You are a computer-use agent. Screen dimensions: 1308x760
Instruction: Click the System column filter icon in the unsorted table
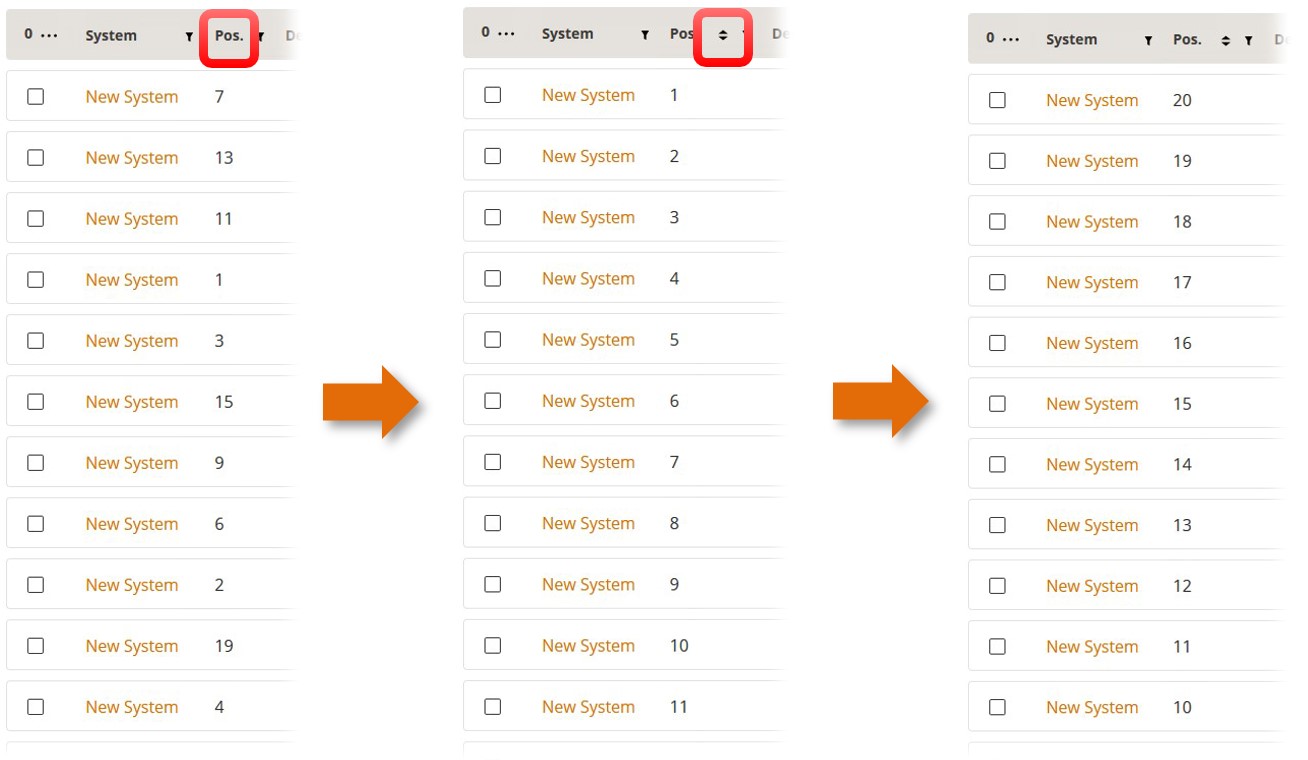(x=189, y=36)
